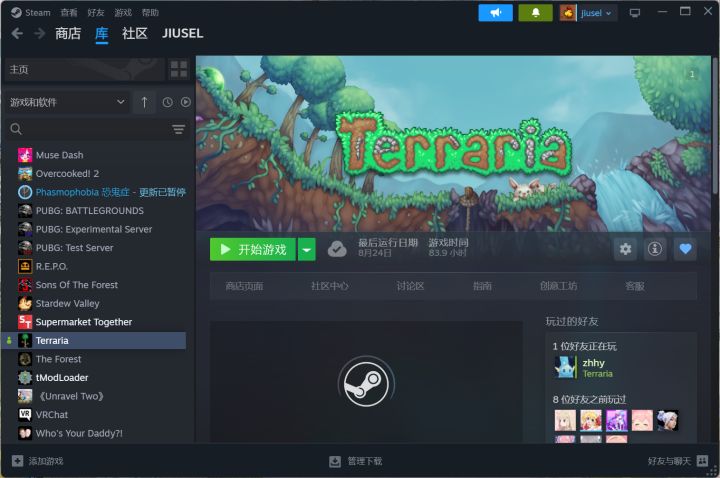Screen dimensions: 720x478
Task: Click into the library search field
Action: pyautogui.click(x=96, y=129)
